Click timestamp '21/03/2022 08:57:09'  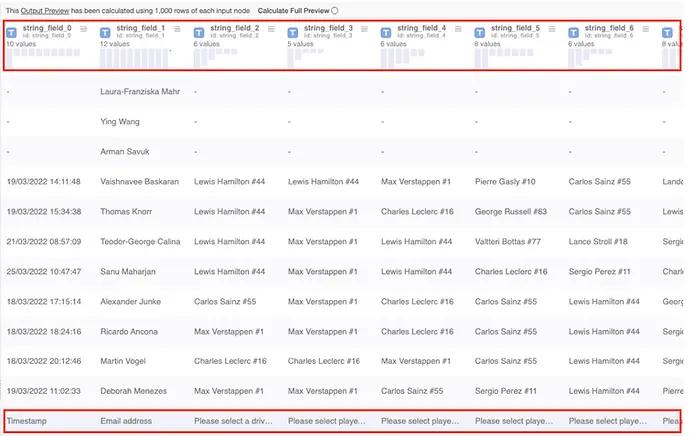pyautogui.click(x=44, y=242)
